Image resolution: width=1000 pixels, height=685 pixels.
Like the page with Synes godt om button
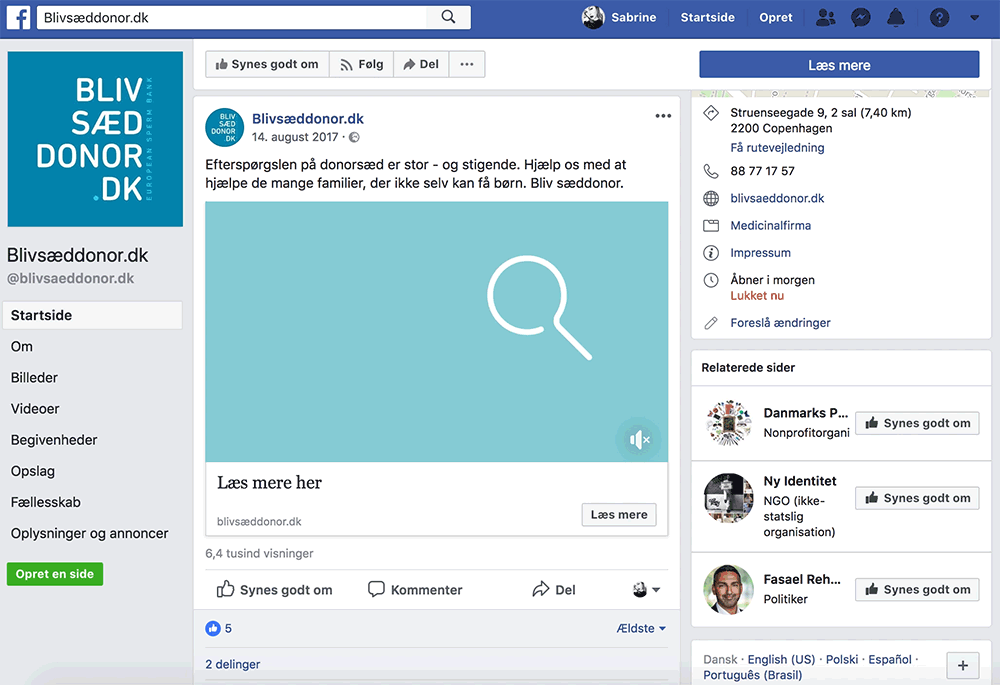(267, 64)
